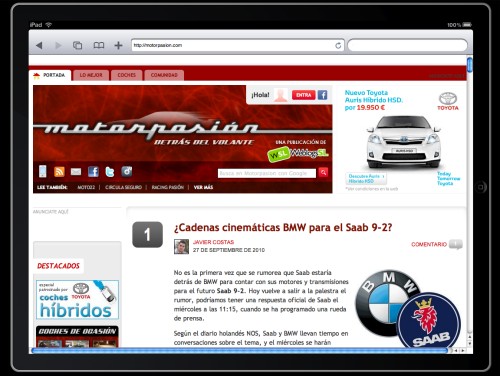This screenshot has width=500, height=376.
Task: Click the scroll right arrow of horizontal scrollbar
Action: (x=463, y=351)
